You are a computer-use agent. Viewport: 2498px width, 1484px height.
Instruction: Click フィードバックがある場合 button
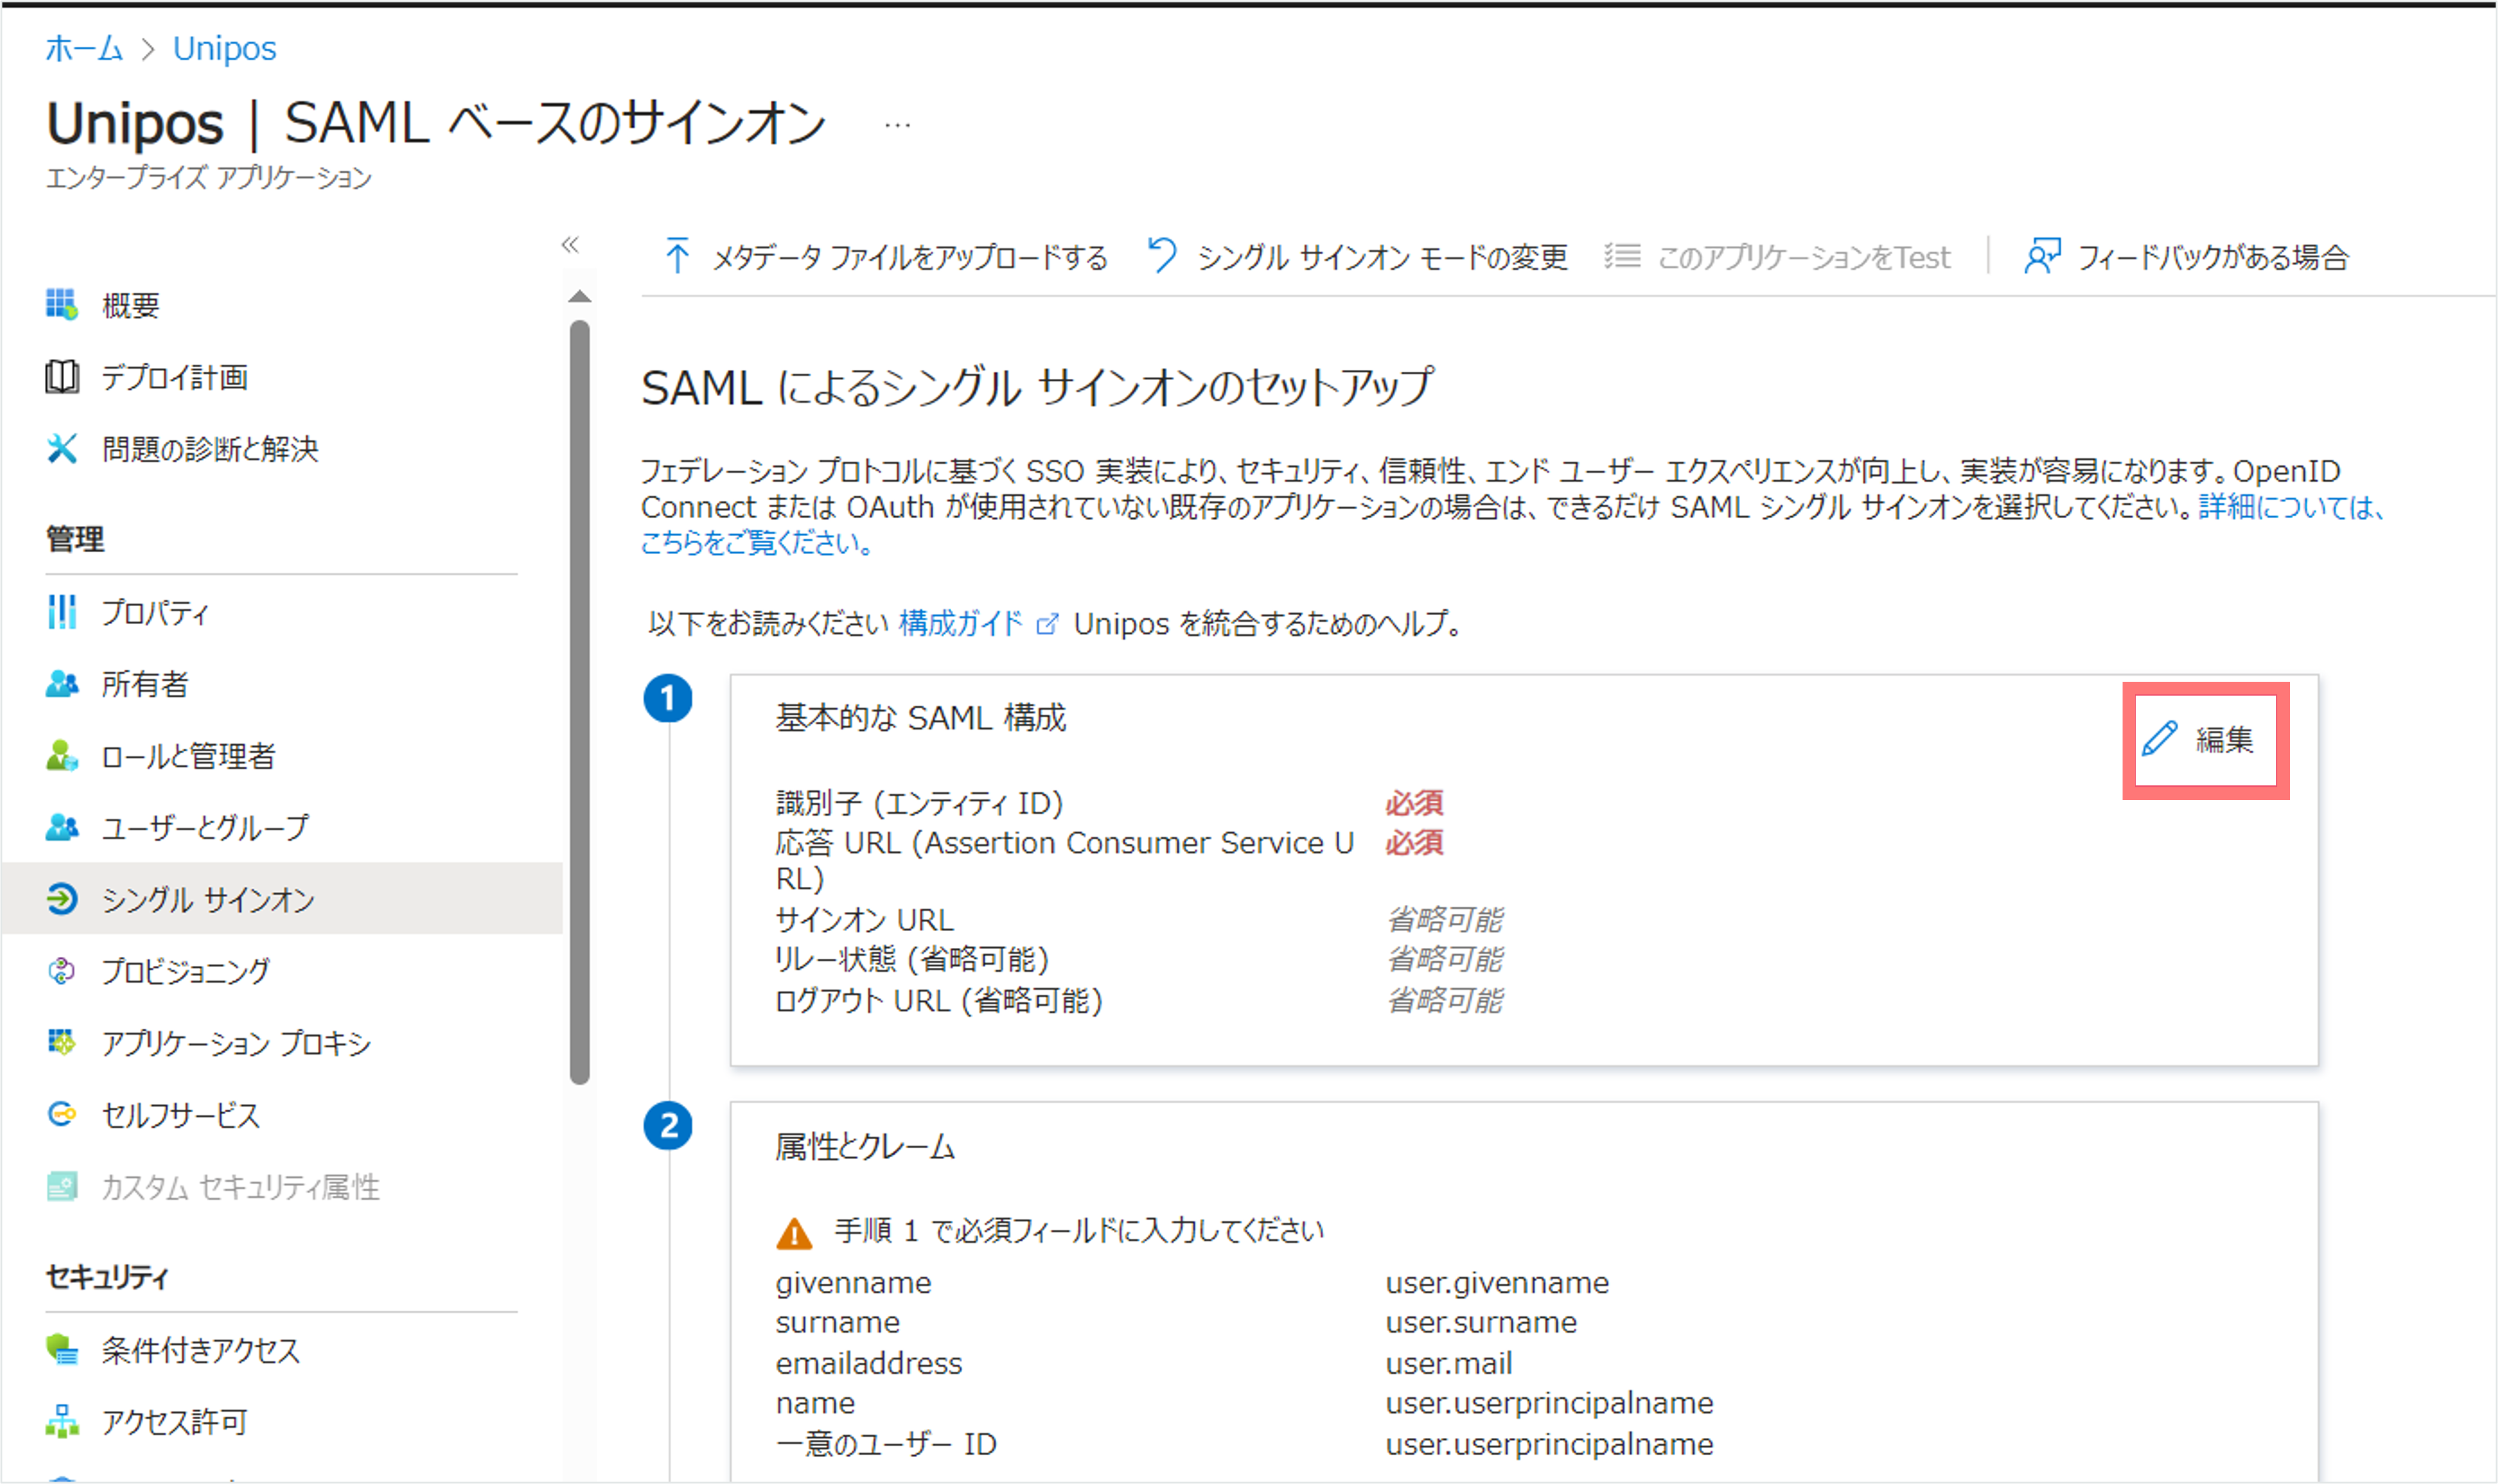tap(2186, 256)
